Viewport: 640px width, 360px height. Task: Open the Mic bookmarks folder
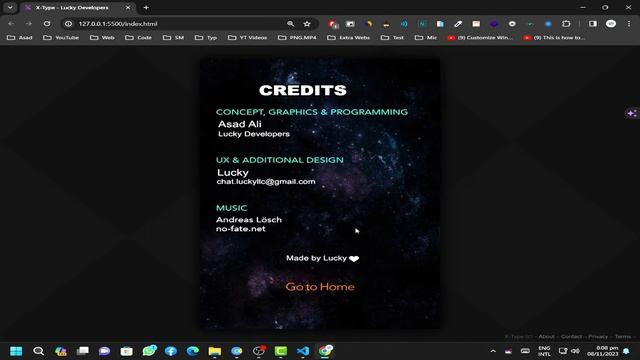(426, 38)
